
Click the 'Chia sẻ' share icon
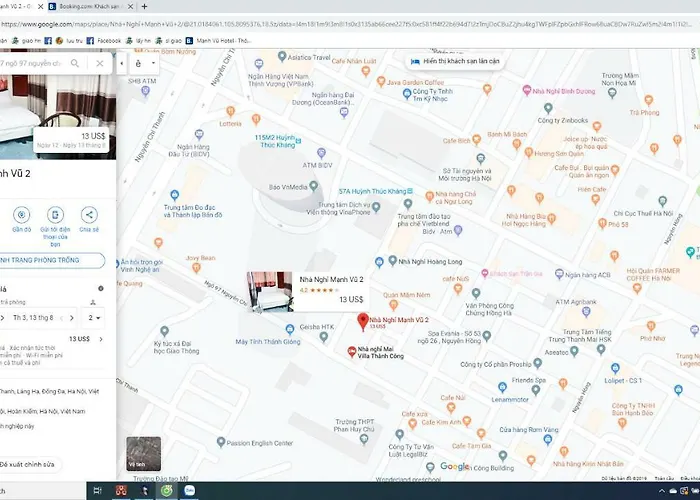(89, 215)
